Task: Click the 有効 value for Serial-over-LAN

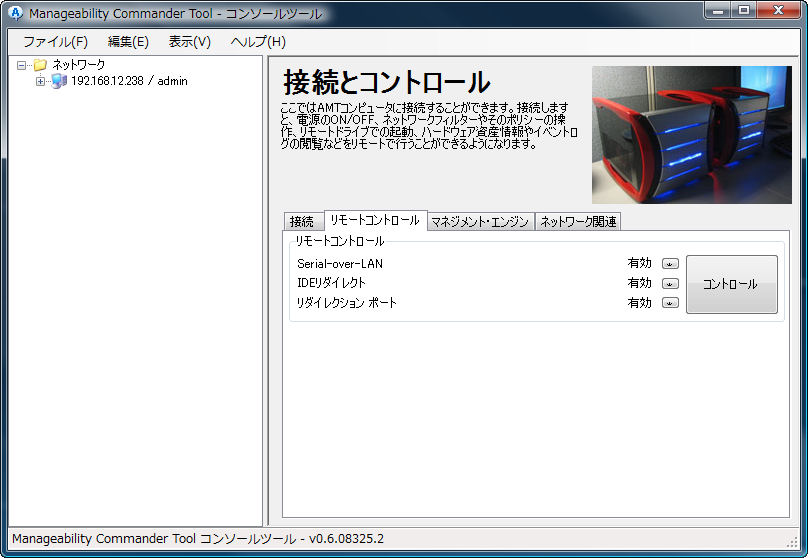Action: click(x=639, y=263)
